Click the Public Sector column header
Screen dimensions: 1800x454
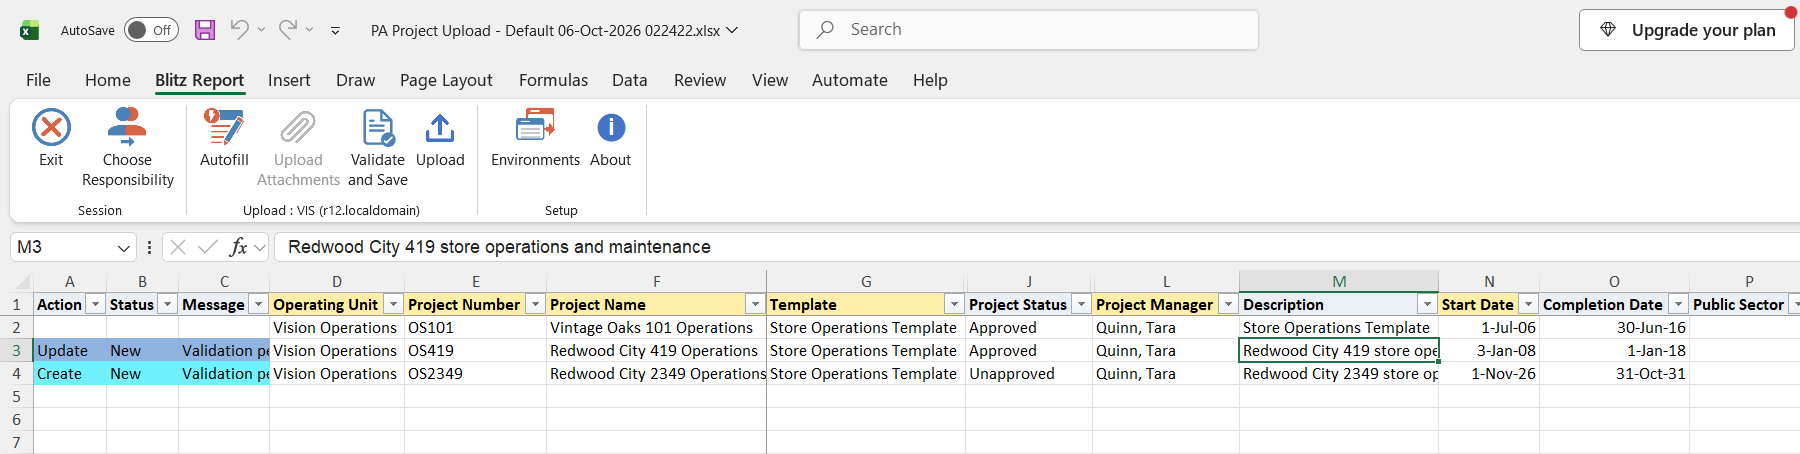[1738, 304]
